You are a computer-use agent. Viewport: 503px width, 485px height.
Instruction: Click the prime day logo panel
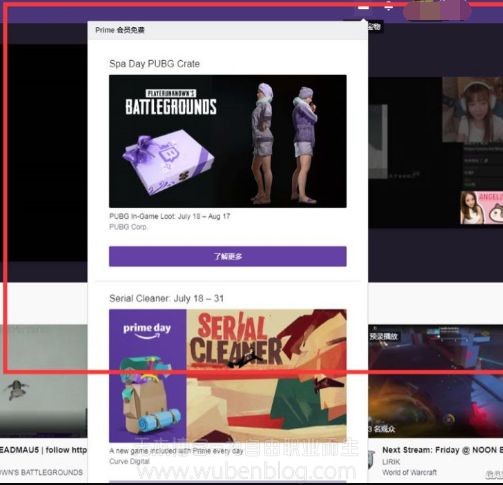[x=148, y=375]
